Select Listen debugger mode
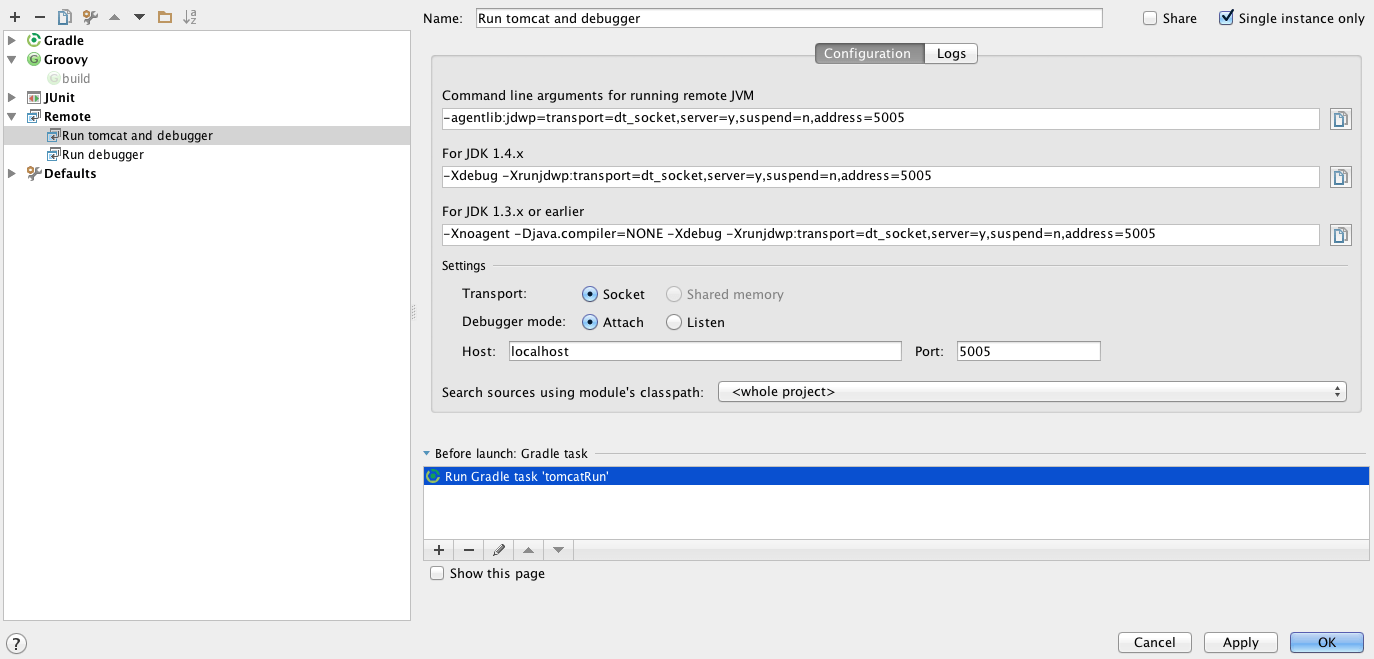1374x659 pixels. point(674,322)
